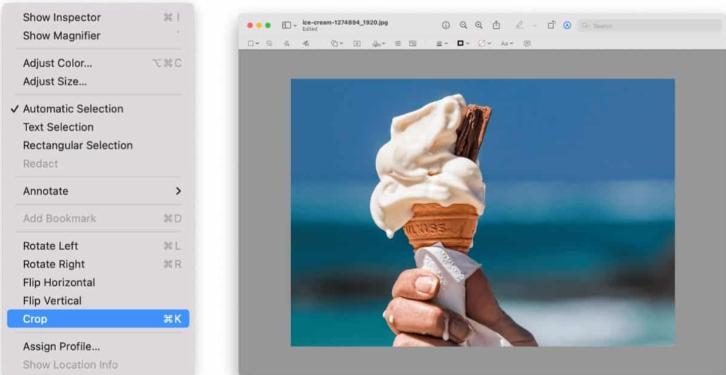Click the Adjust Size toolbar icon
This screenshot has width=726, height=375.
[413, 44]
